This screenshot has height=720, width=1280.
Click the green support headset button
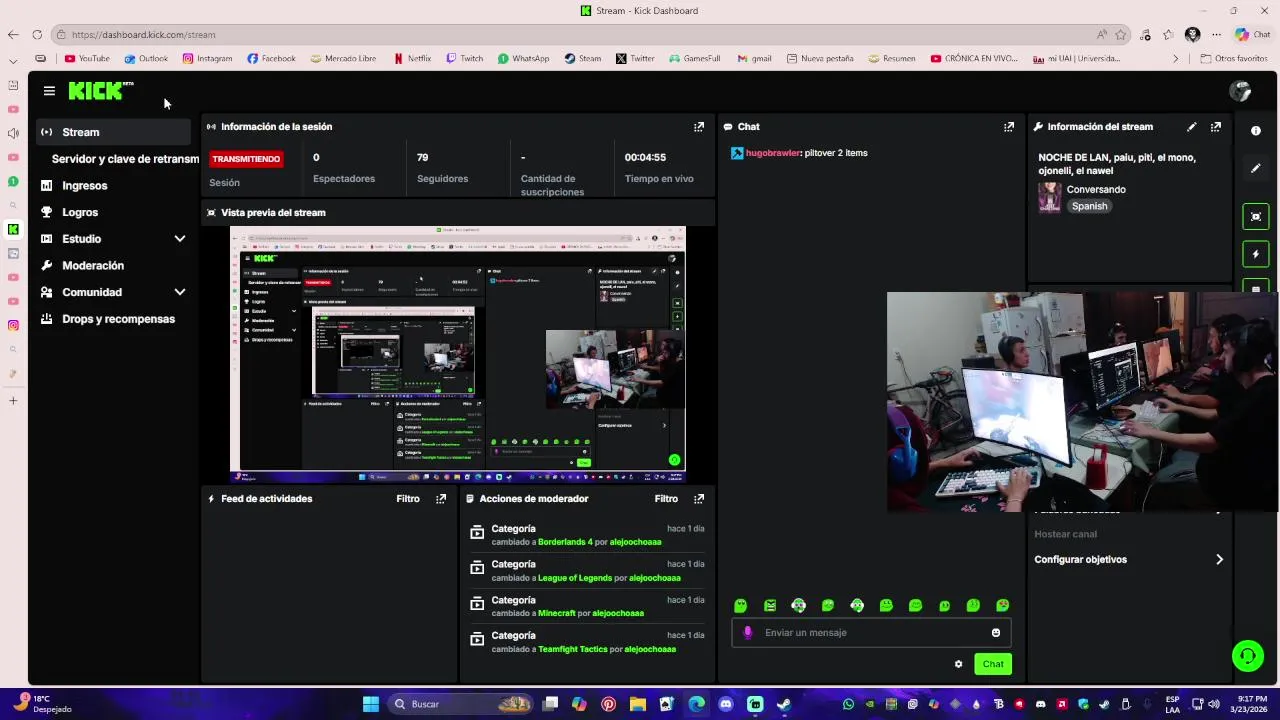(1247, 656)
